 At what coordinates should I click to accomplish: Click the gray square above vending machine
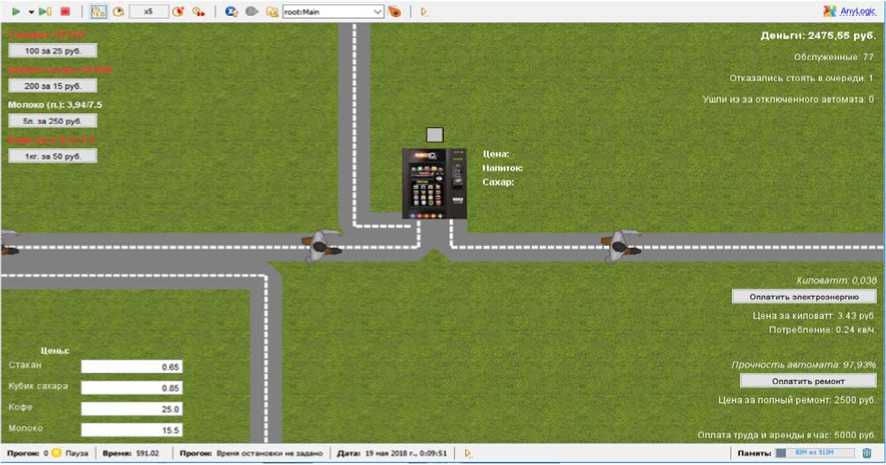click(x=435, y=134)
